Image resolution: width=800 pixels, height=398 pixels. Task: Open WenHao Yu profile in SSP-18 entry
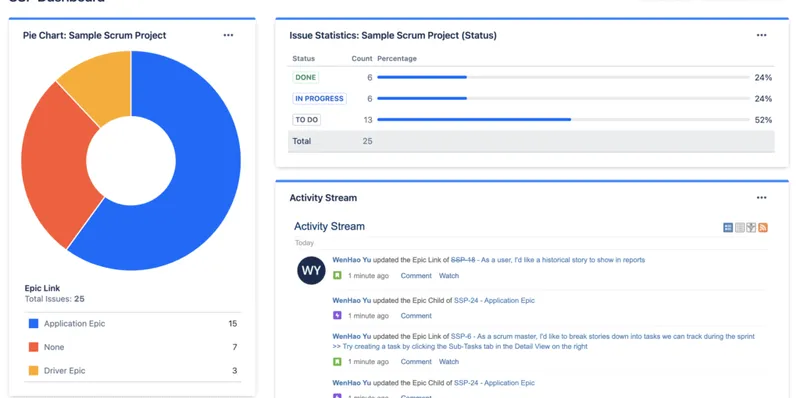[x=352, y=260]
